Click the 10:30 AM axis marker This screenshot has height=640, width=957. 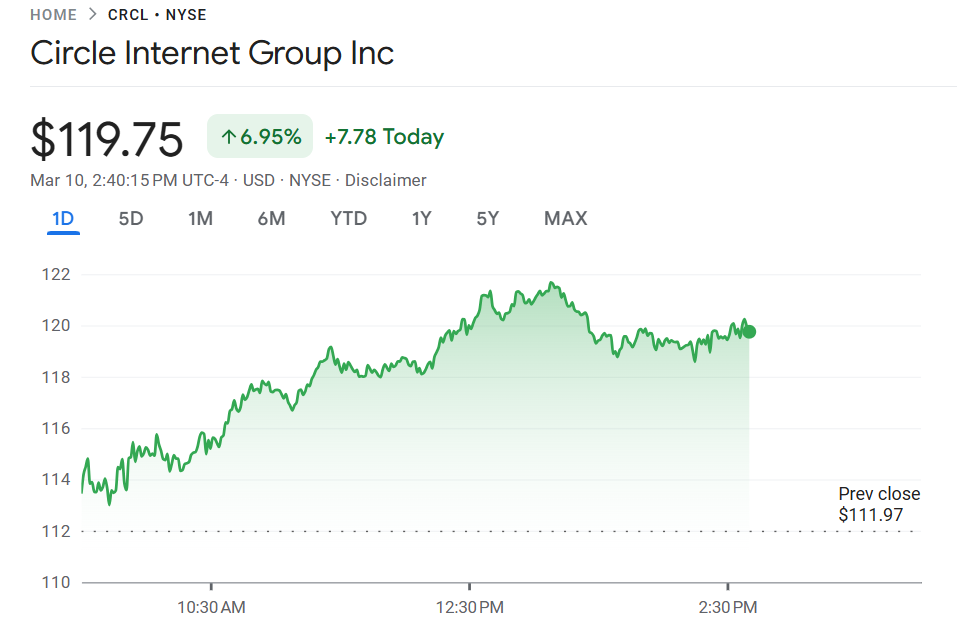(211, 607)
